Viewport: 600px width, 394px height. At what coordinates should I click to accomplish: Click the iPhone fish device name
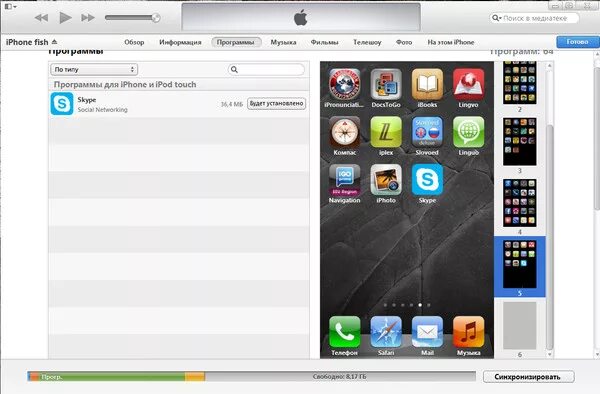[x=27, y=42]
